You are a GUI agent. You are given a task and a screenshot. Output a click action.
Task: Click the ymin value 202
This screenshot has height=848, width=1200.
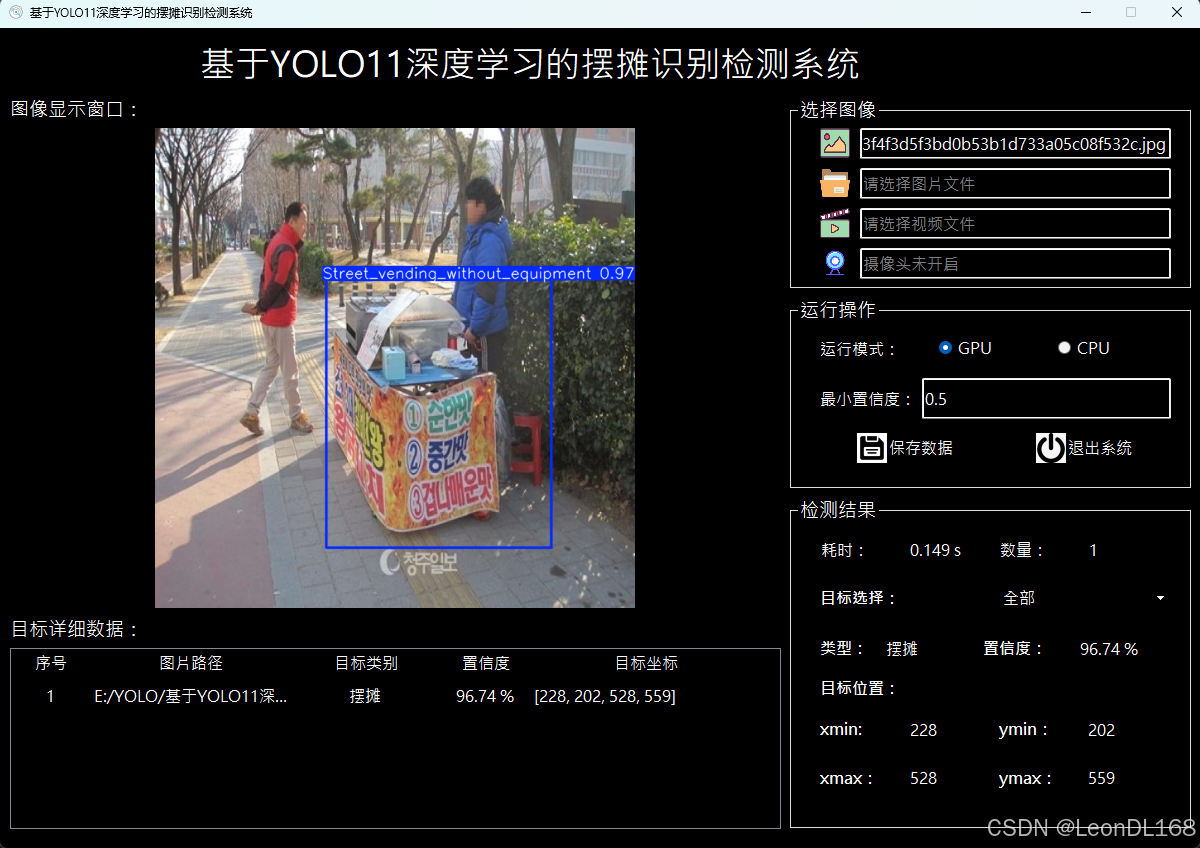pyautogui.click(x=1101, y=730)
